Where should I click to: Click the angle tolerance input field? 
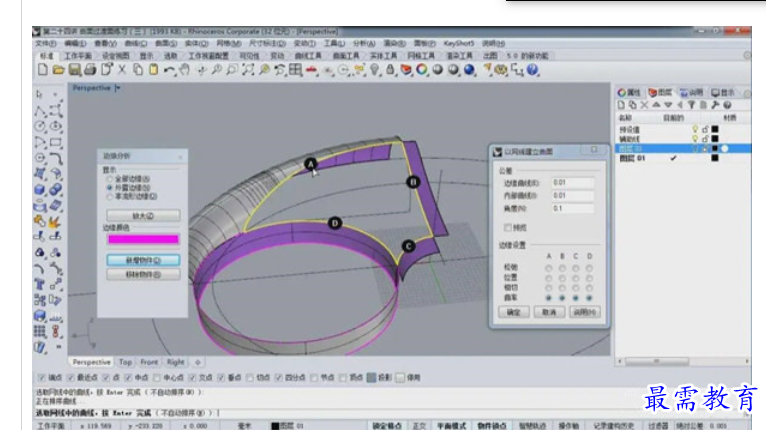[x=573, y=209]
